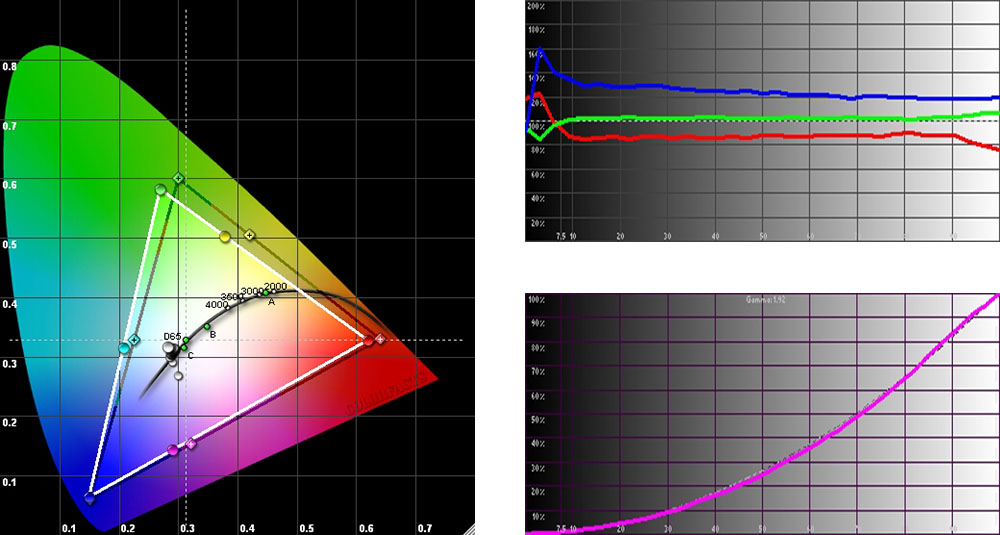The height and width of the screenshot is (535, 1000).
Task: Click the measured magenta circle marker
Action: coord(173,450)
